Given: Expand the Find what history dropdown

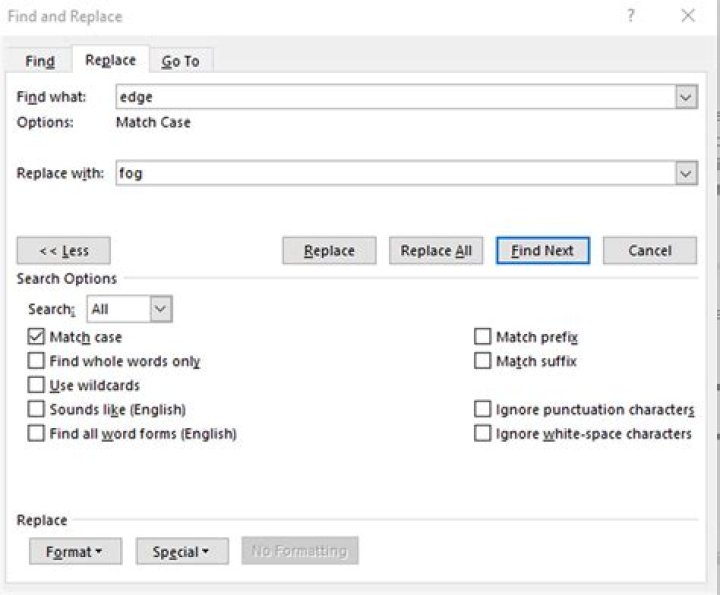Looking at the screenshot, I should pyautogui.click(x=686, y=97).
